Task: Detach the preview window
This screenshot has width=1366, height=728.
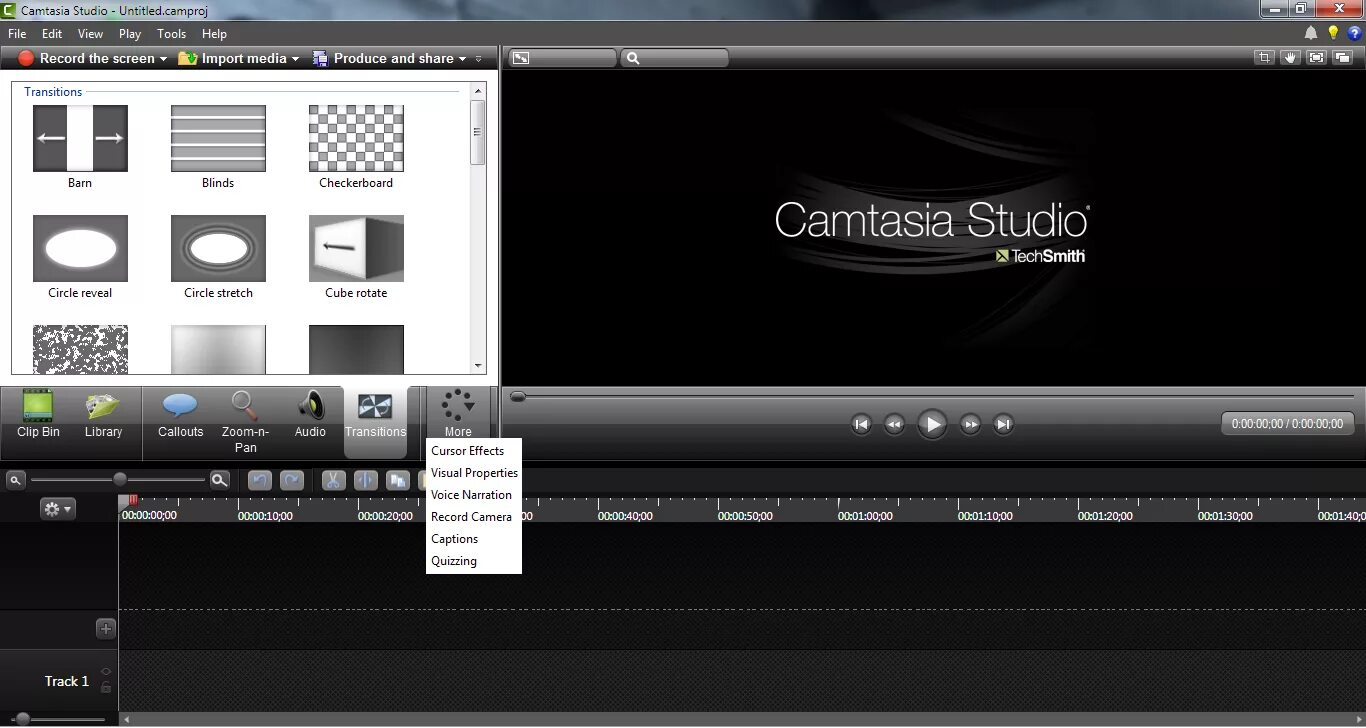Action: click(1343, 58)
